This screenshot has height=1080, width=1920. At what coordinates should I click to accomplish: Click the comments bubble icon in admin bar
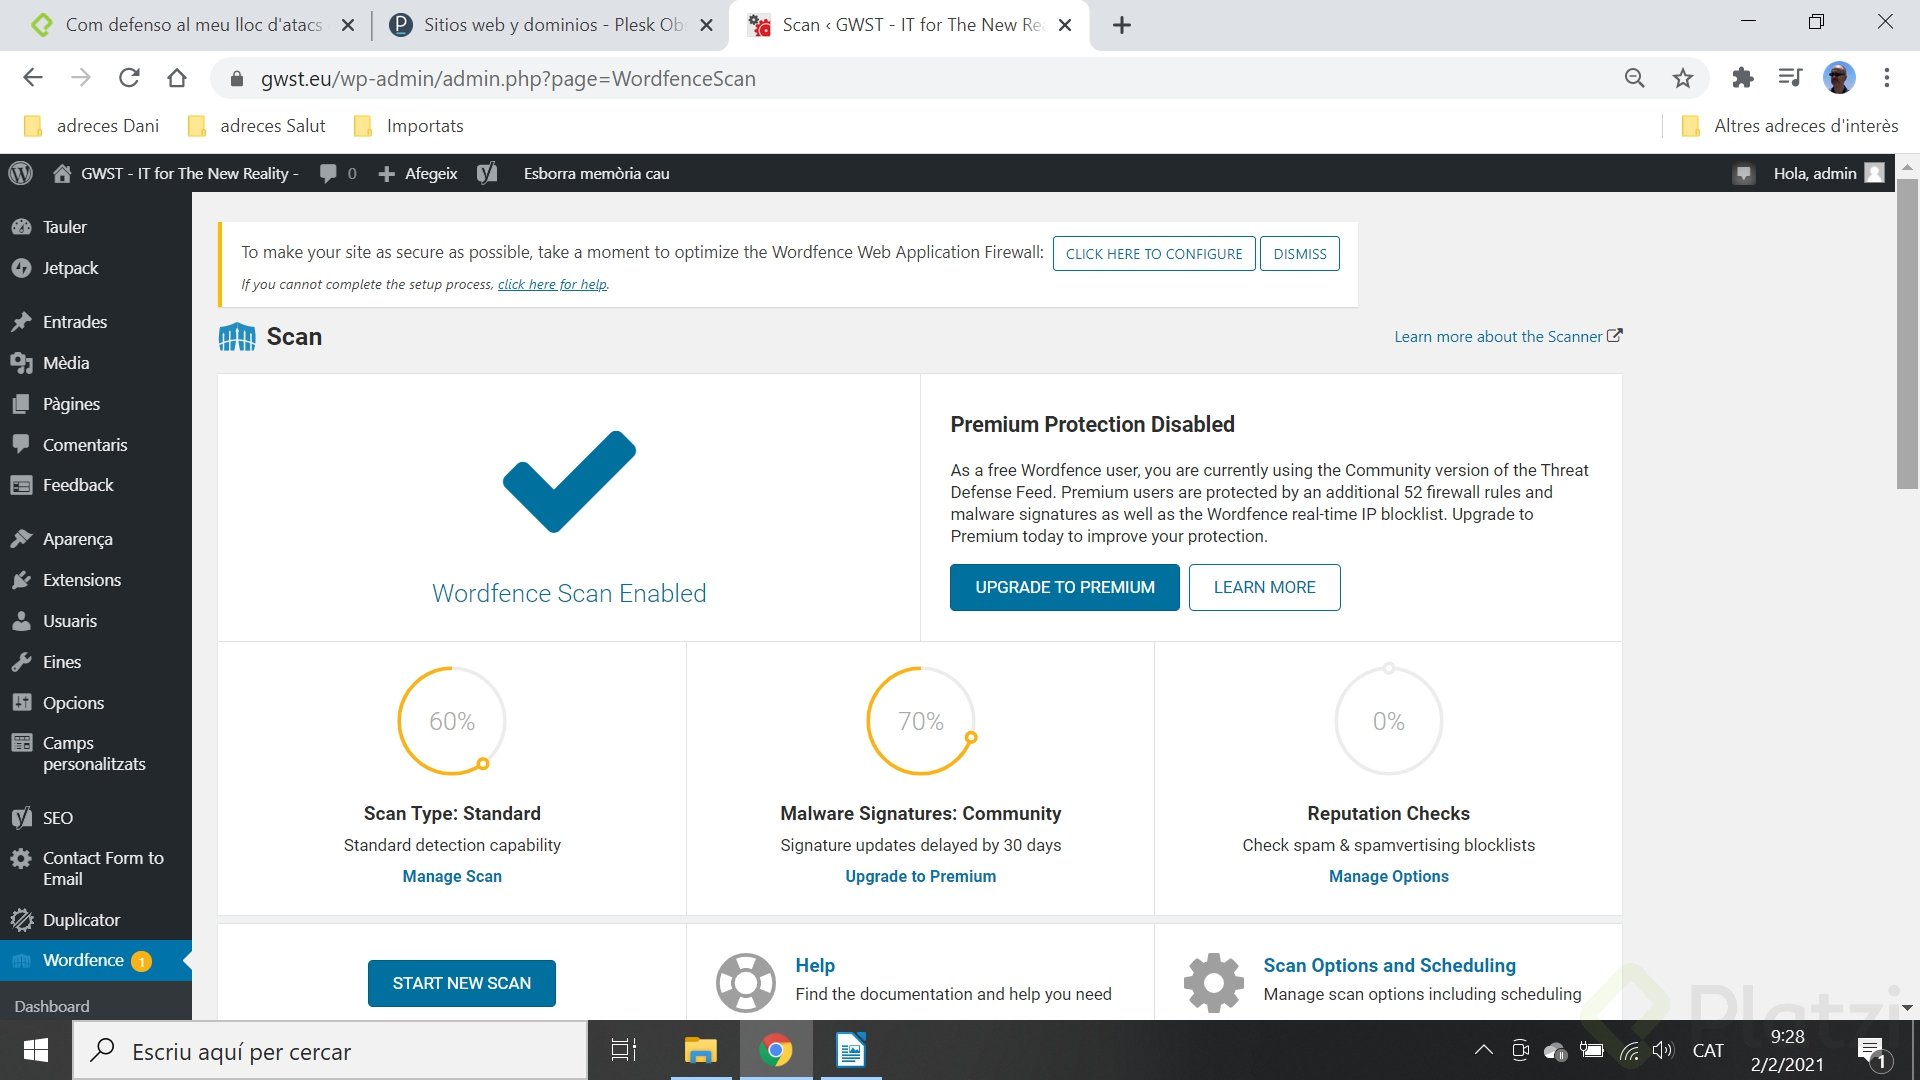point(328,173)
